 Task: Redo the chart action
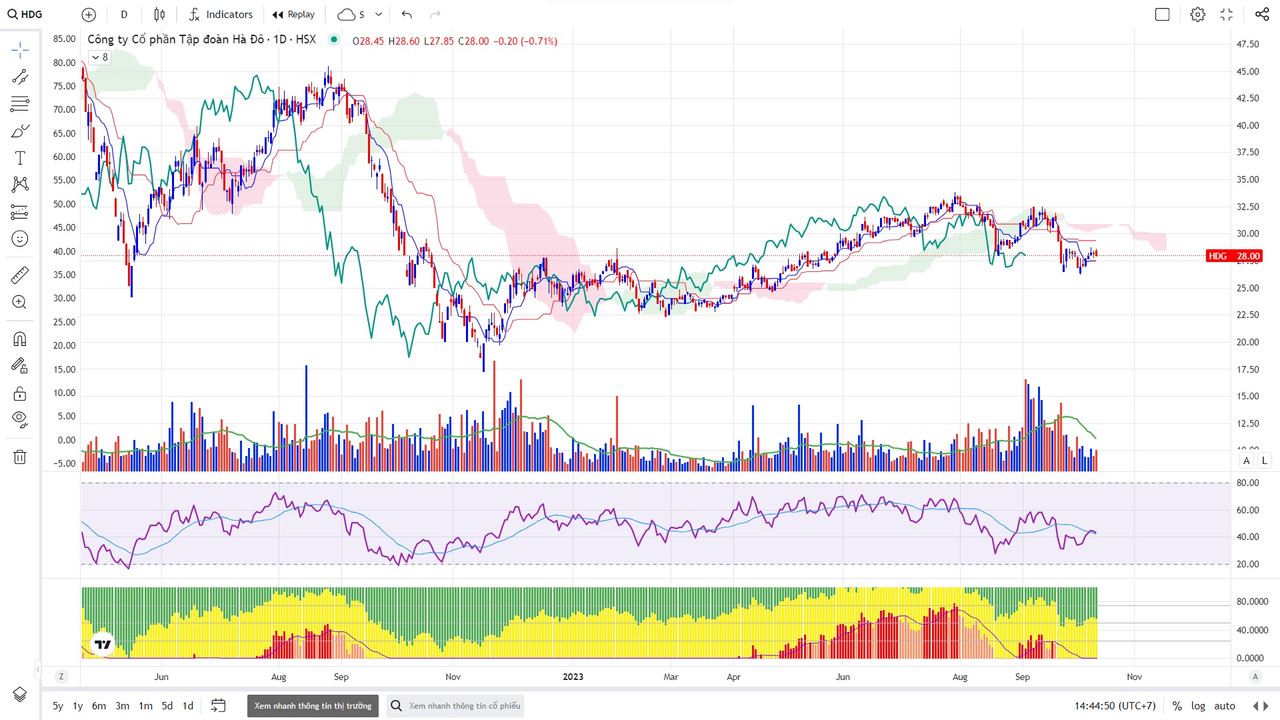435,15
